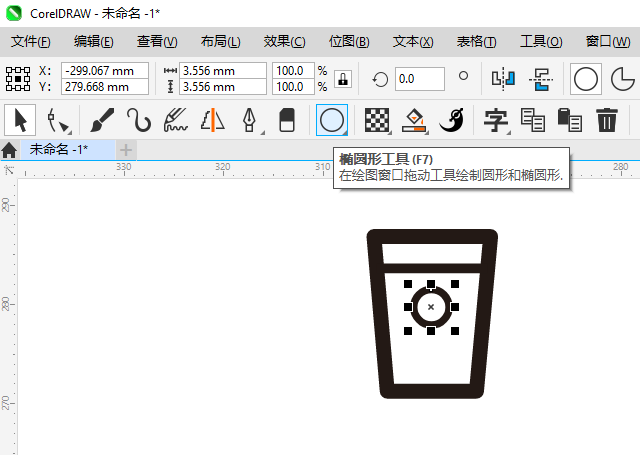Viewport: 640px width, 455px height.
Task: Open the 布局(L) menu
Action: tap(220, 41)
